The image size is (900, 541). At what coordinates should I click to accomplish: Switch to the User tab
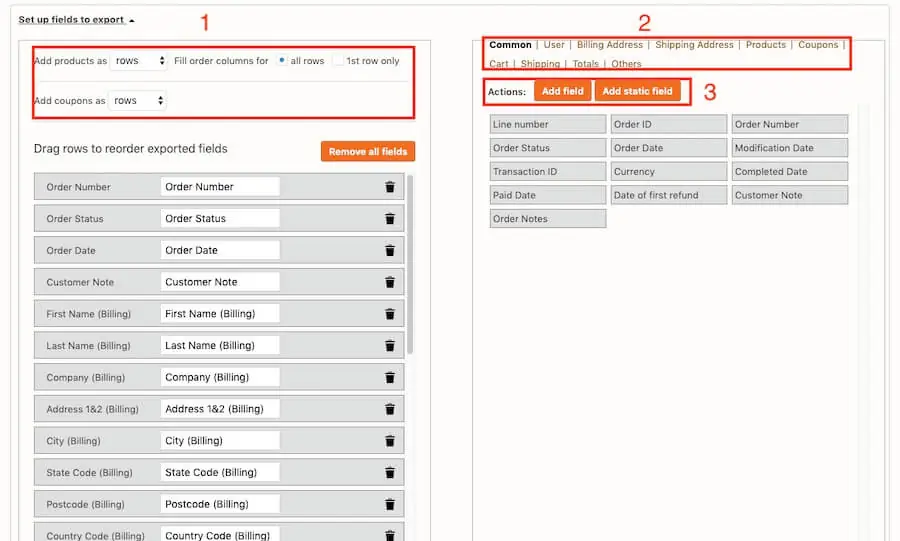[x=554, y=45]
